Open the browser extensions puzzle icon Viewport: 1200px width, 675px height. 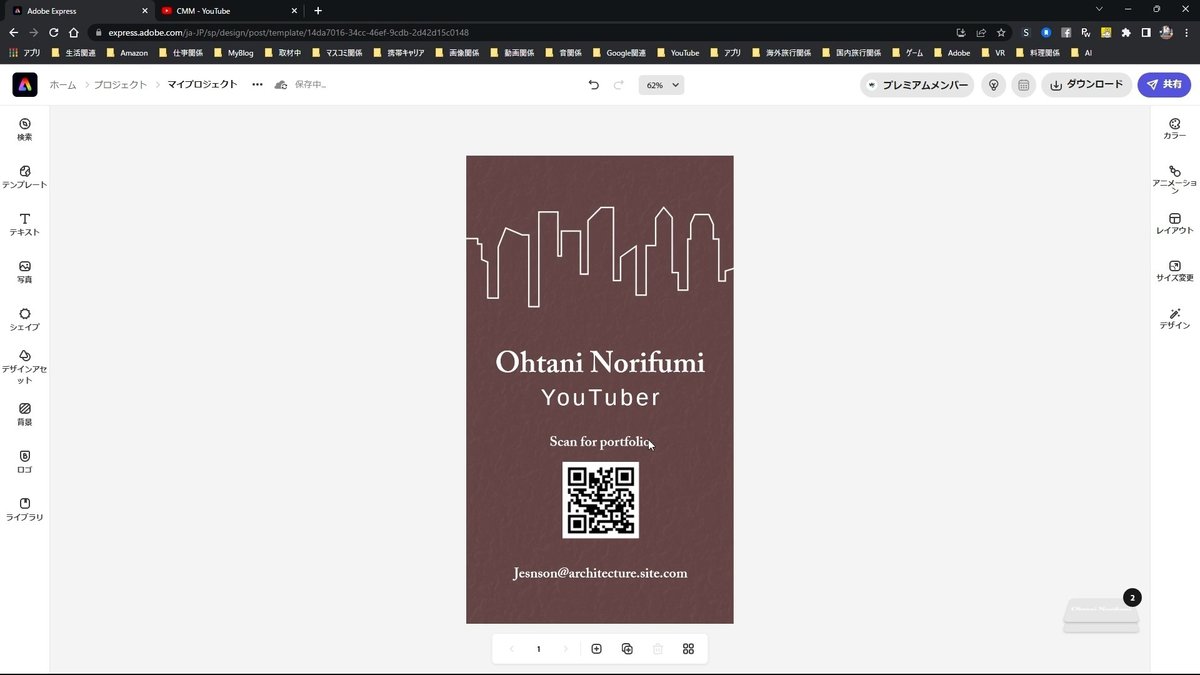(1126, 32)
